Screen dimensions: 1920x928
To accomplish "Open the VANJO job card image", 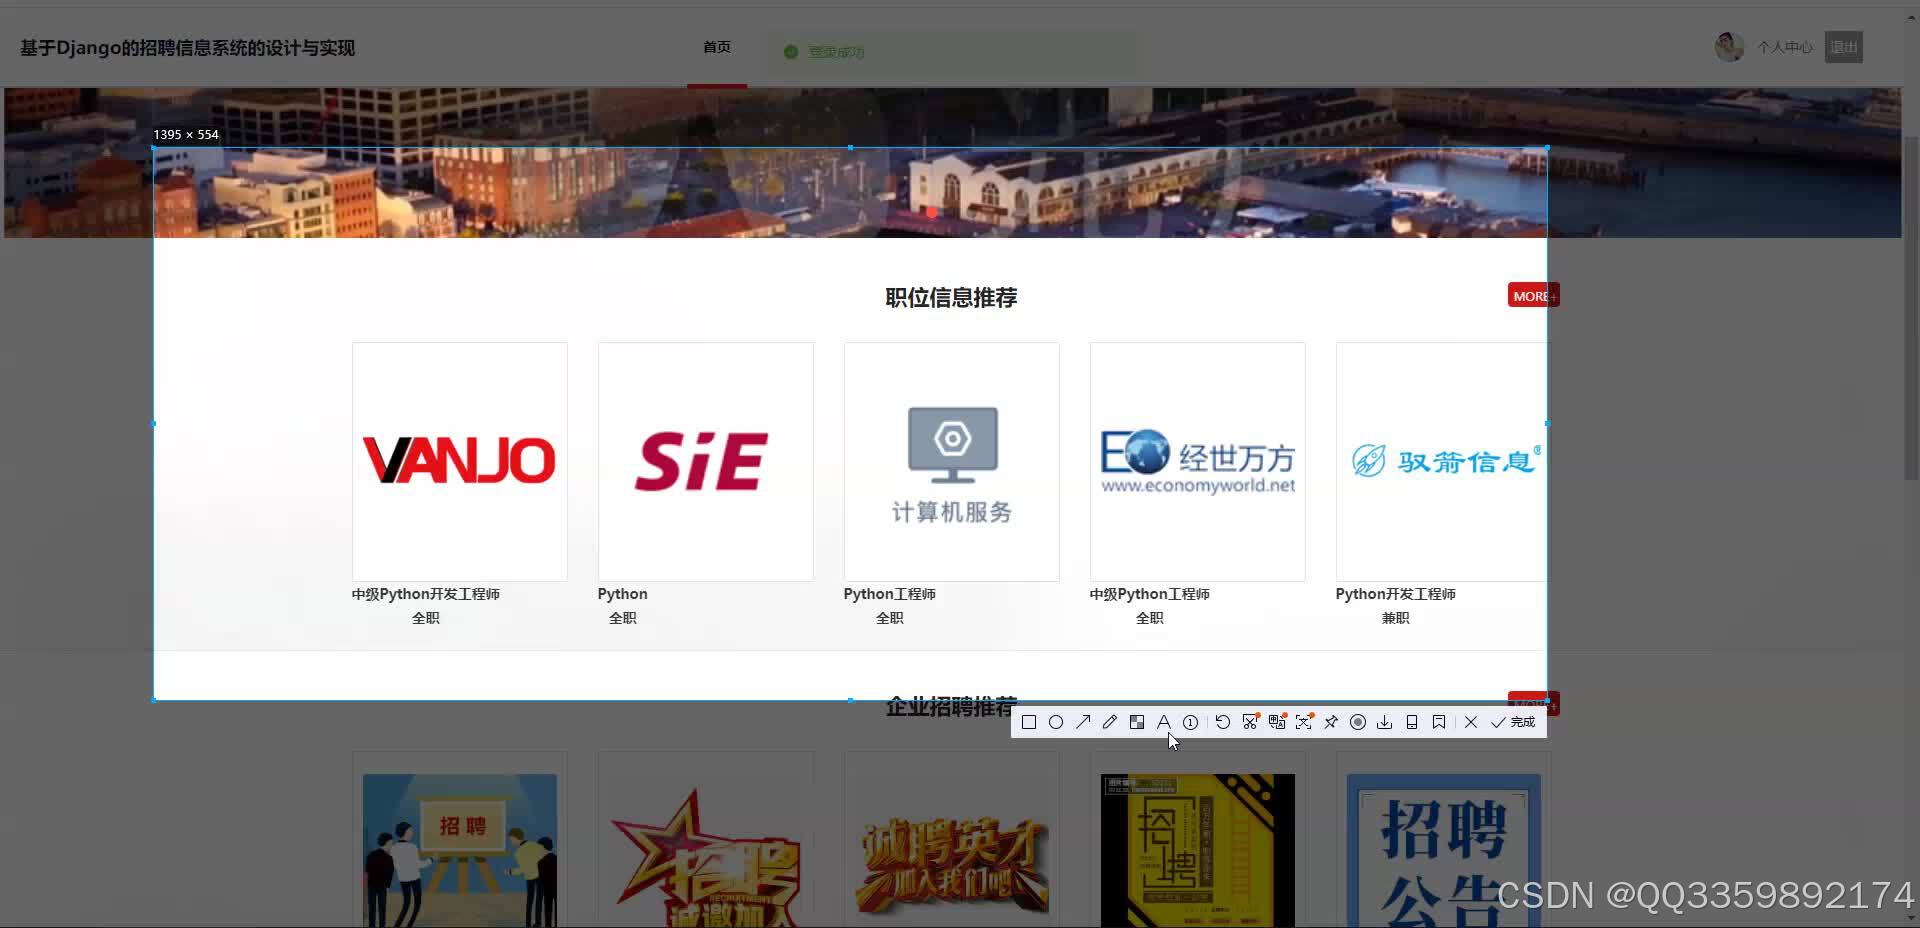I will tap(460, 462).
